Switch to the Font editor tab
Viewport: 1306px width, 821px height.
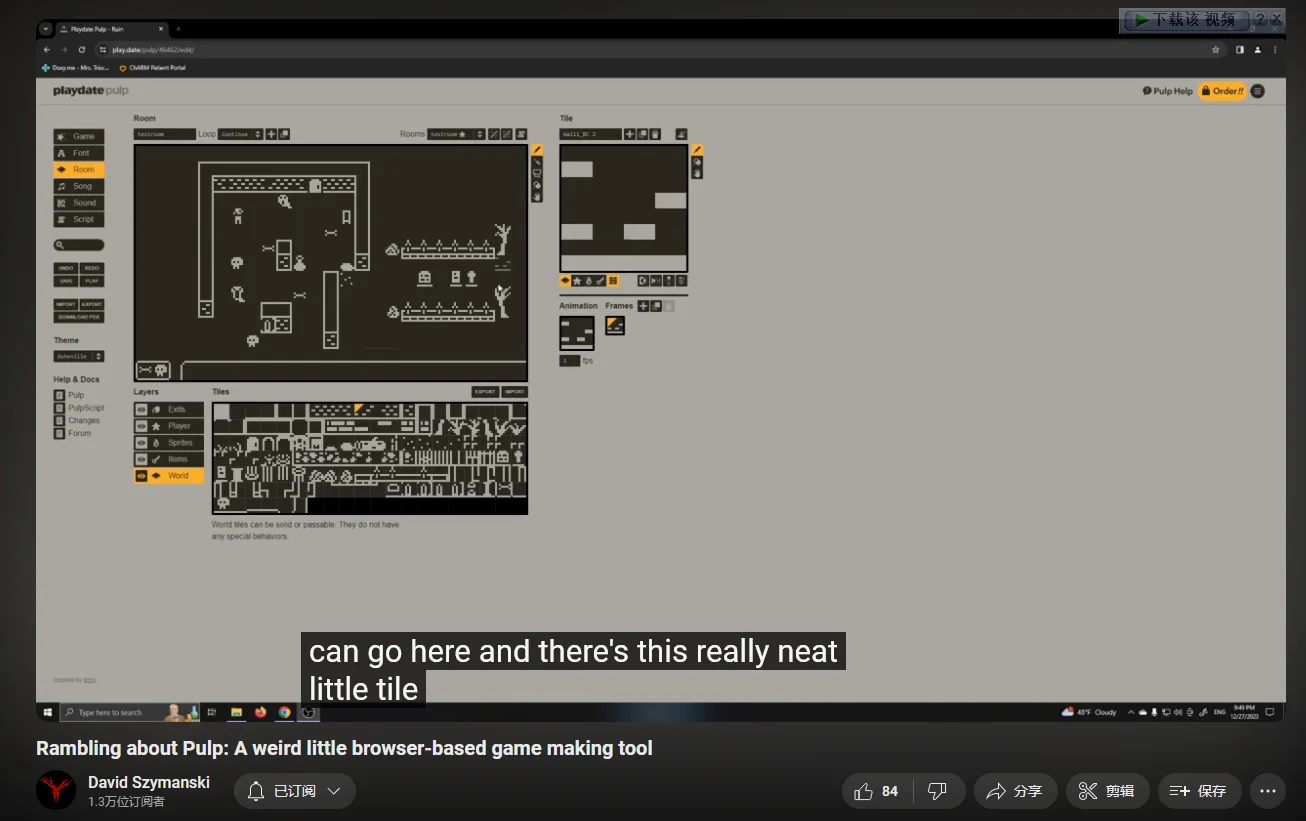tap(79, 153)
